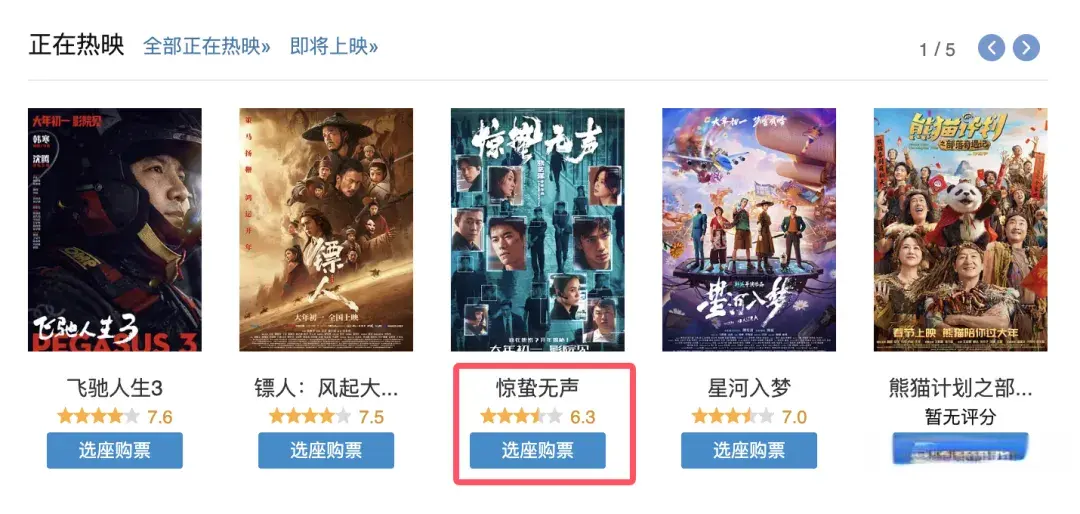Open the 熊猫计划之部... title link
The image size is (1080, 514).
[960, 389]
